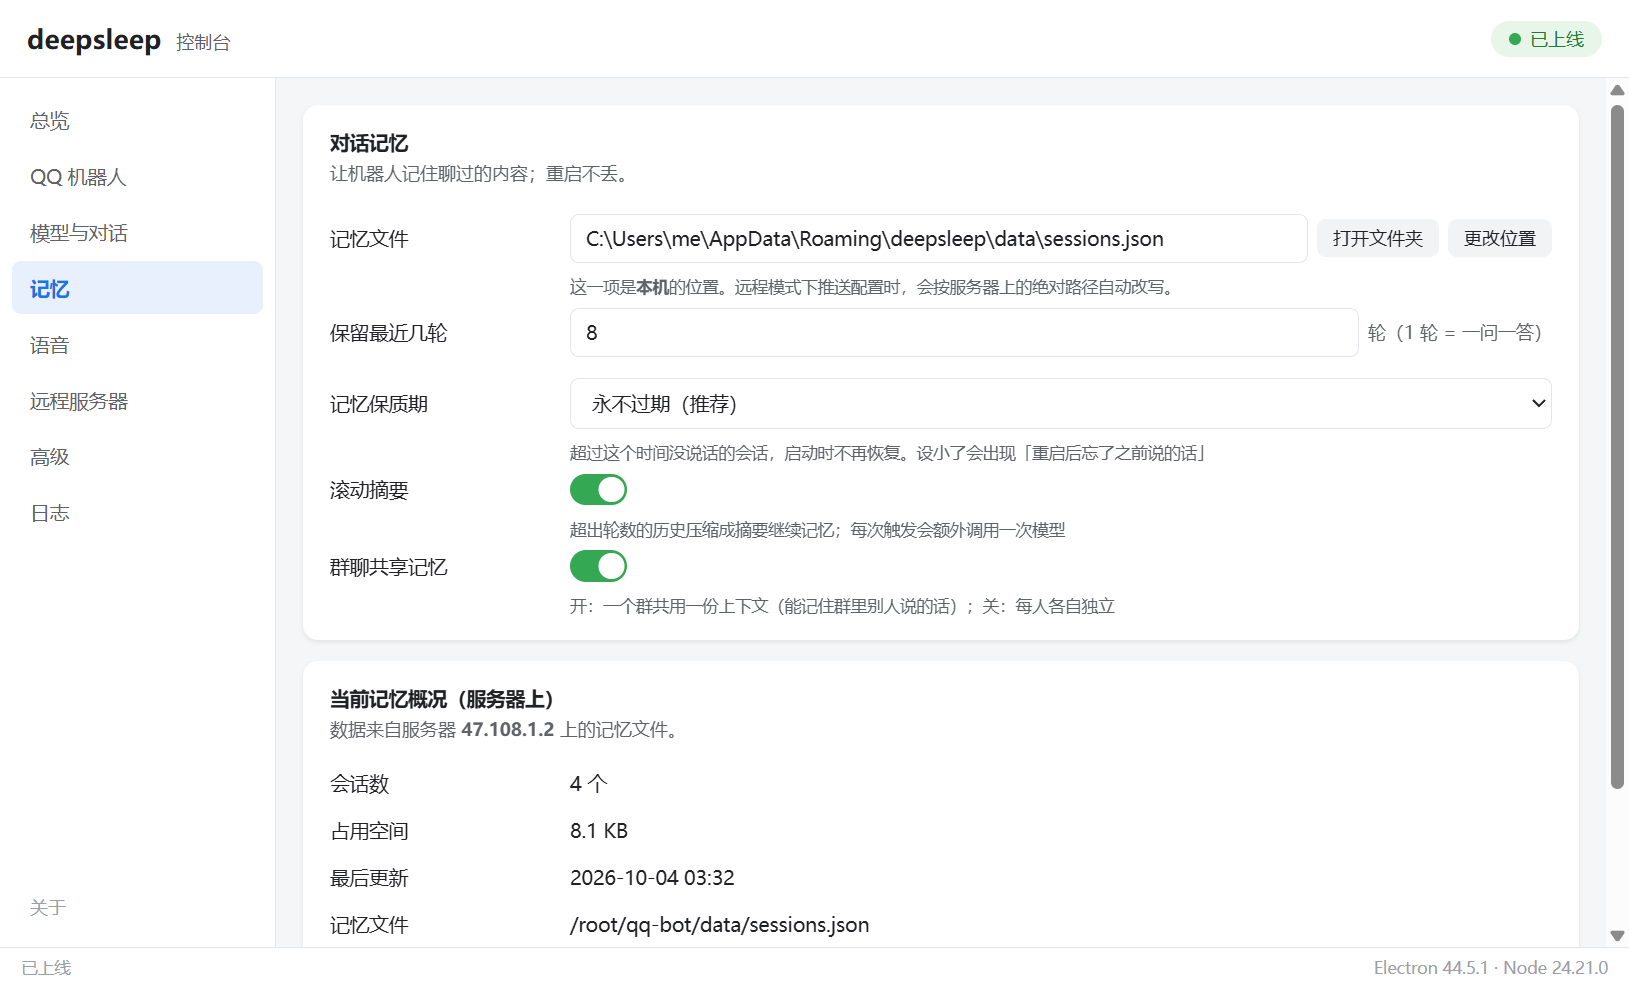Click the 占用空间 label

pos(369,831)
